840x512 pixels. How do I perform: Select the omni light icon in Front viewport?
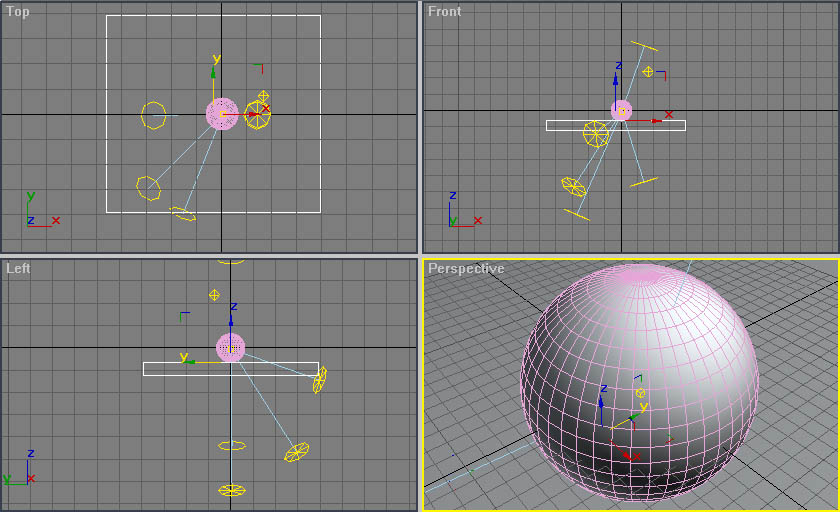648,71
